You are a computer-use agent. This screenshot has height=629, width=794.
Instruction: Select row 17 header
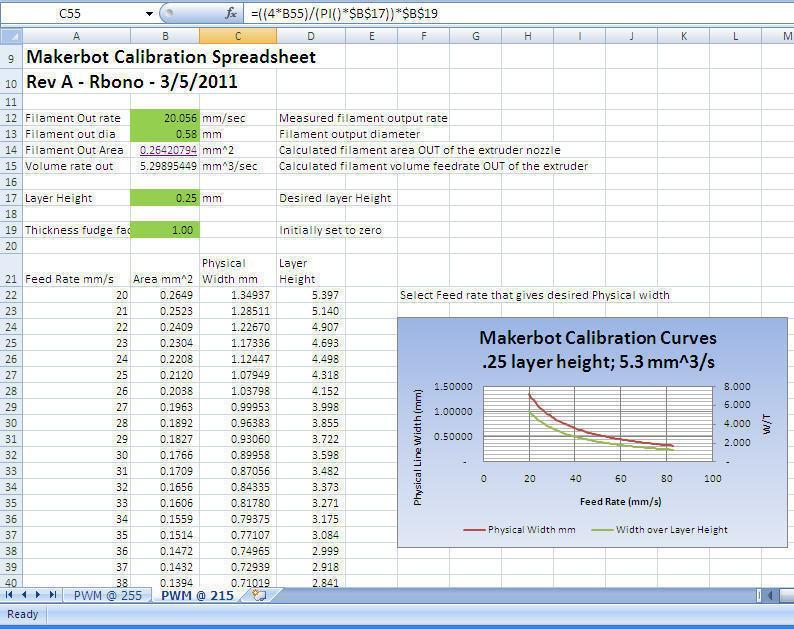click(x=11, y=198)
